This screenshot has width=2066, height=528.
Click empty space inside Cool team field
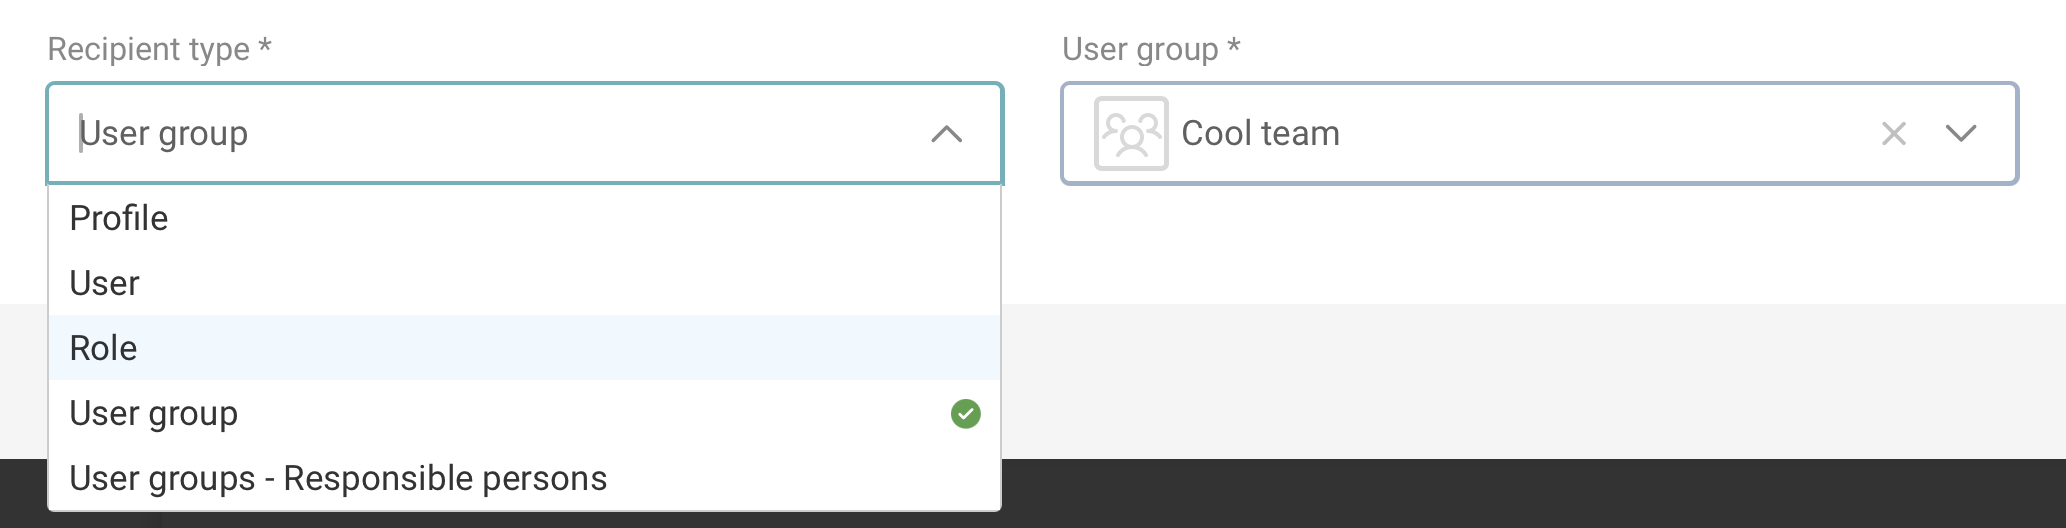pos(1600,134)
